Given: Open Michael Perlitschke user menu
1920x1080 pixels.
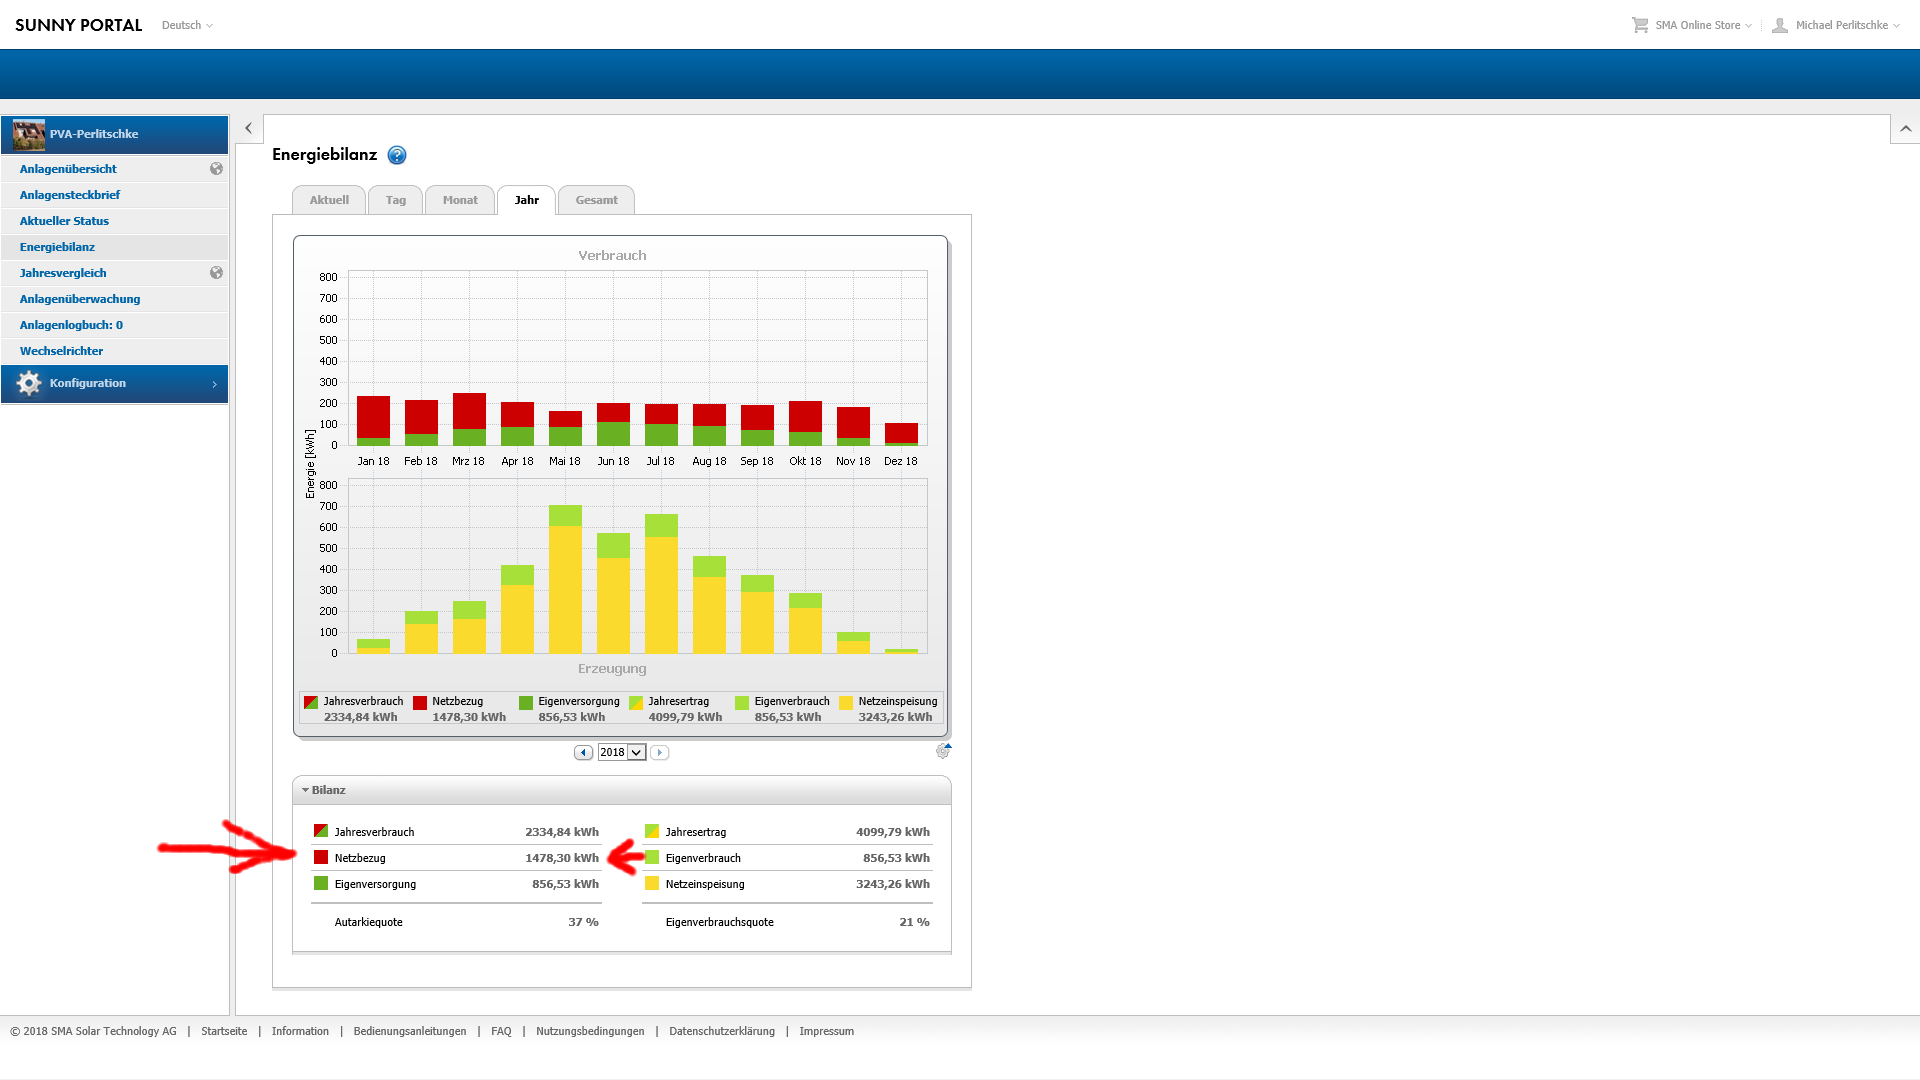Looking at the screenshot, I should [x=1840, y=25].
